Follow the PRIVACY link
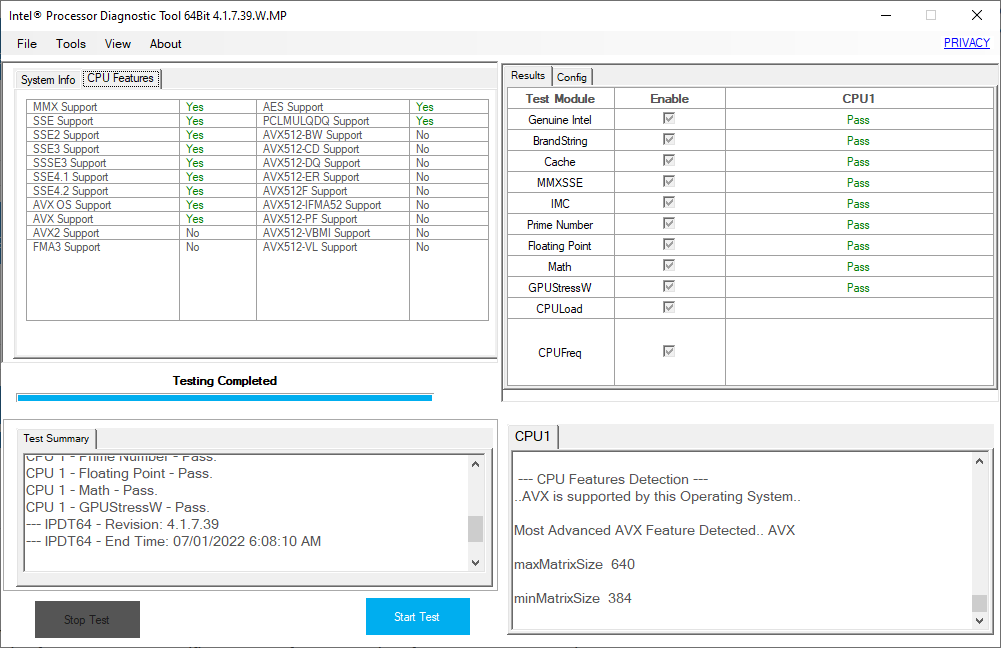1001x648 pixels. 967,43
